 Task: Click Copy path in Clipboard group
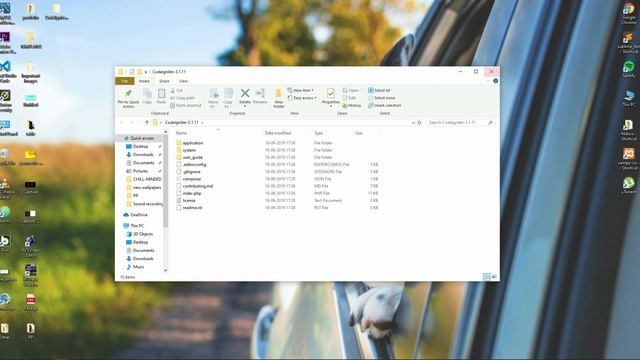tap(182, 98)
